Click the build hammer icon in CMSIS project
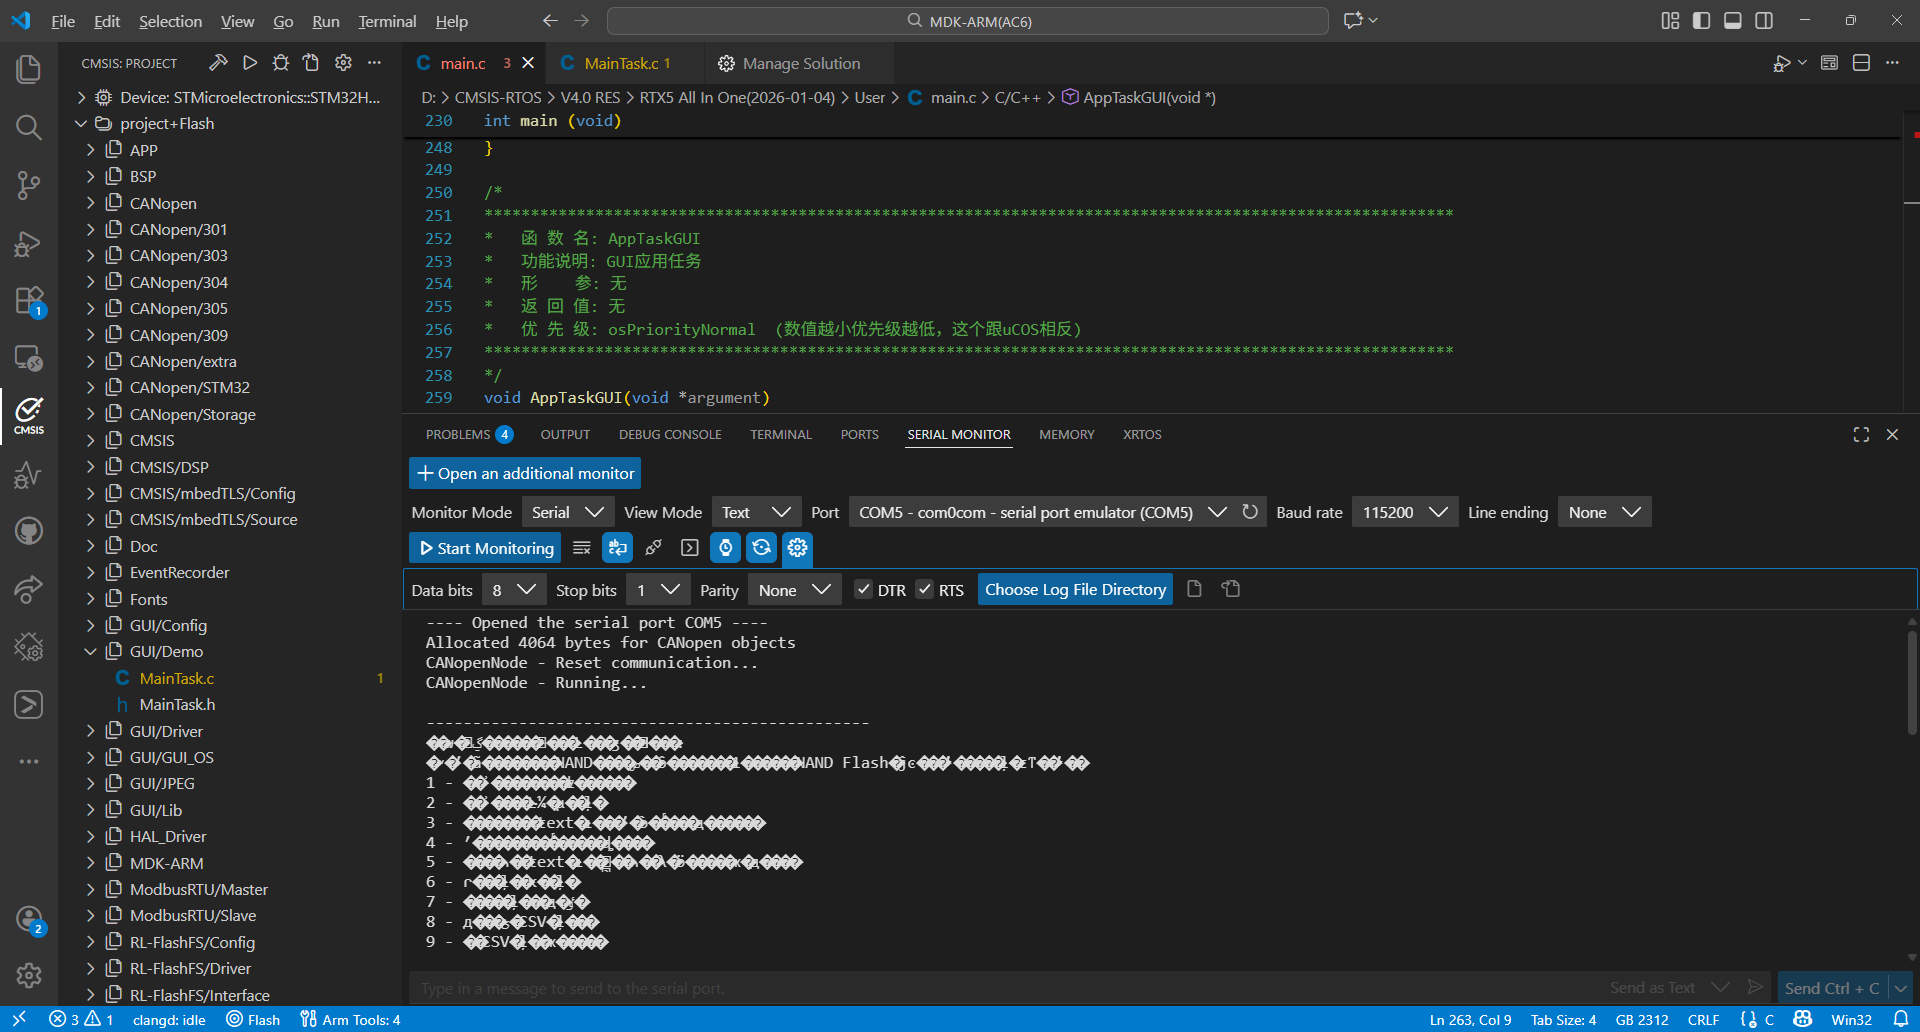Image resolution: width=1920 pixels, height=1032 pixels. (x=218, y=63)
